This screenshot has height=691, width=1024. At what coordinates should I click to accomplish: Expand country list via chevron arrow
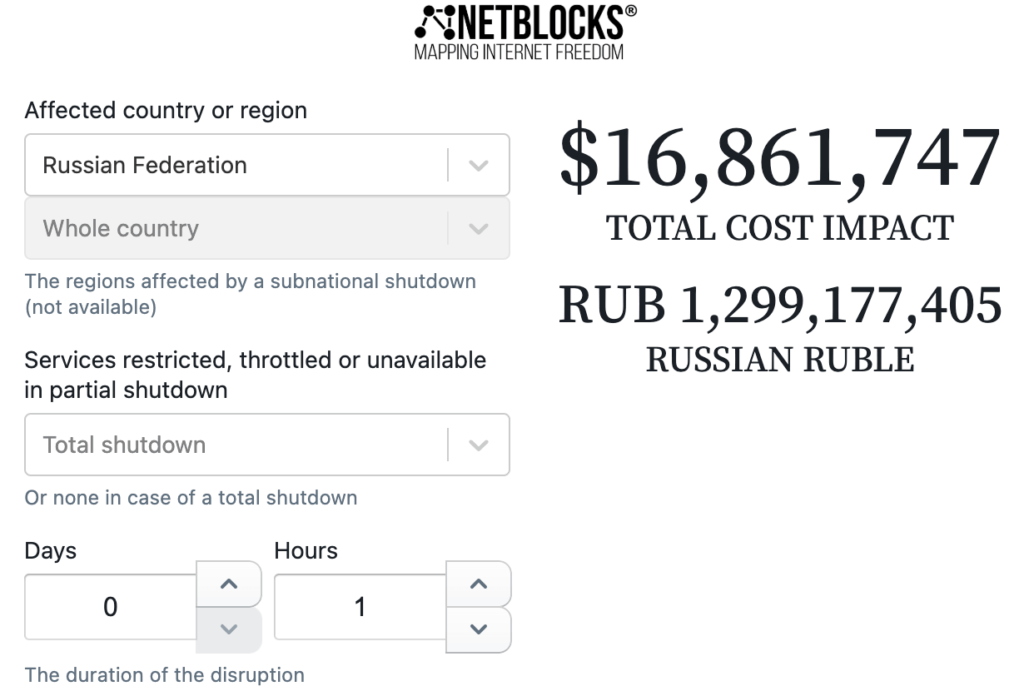pyautogui.click(x=479, y=165)
